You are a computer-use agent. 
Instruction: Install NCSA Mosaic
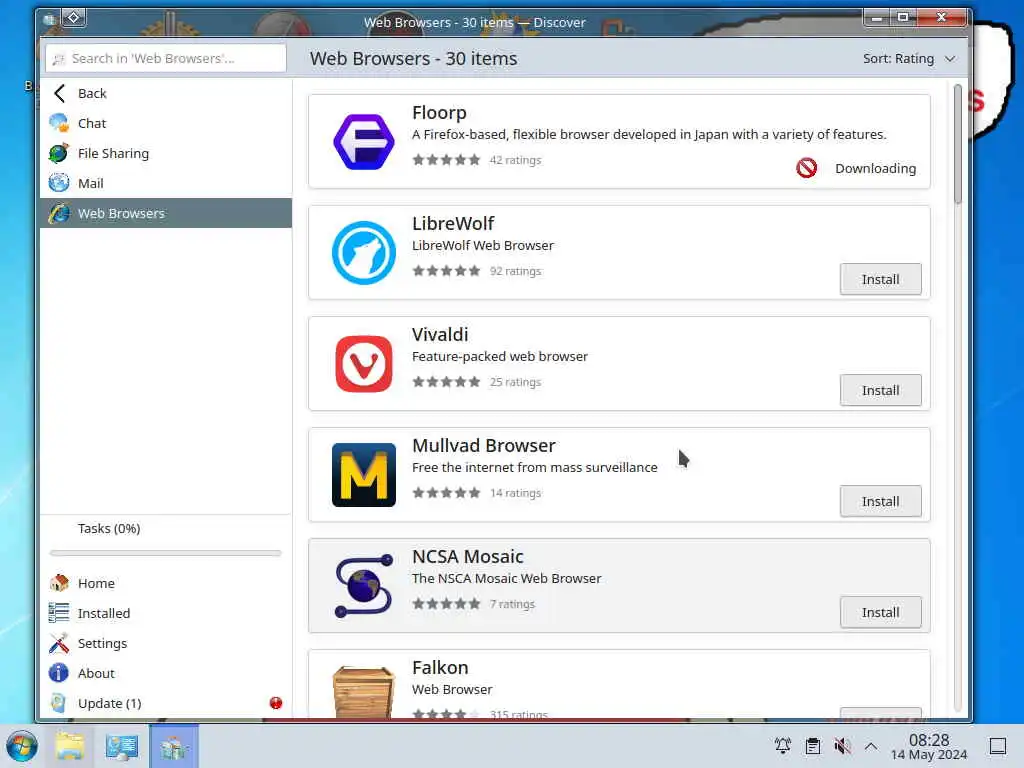(x=880, y=612)
